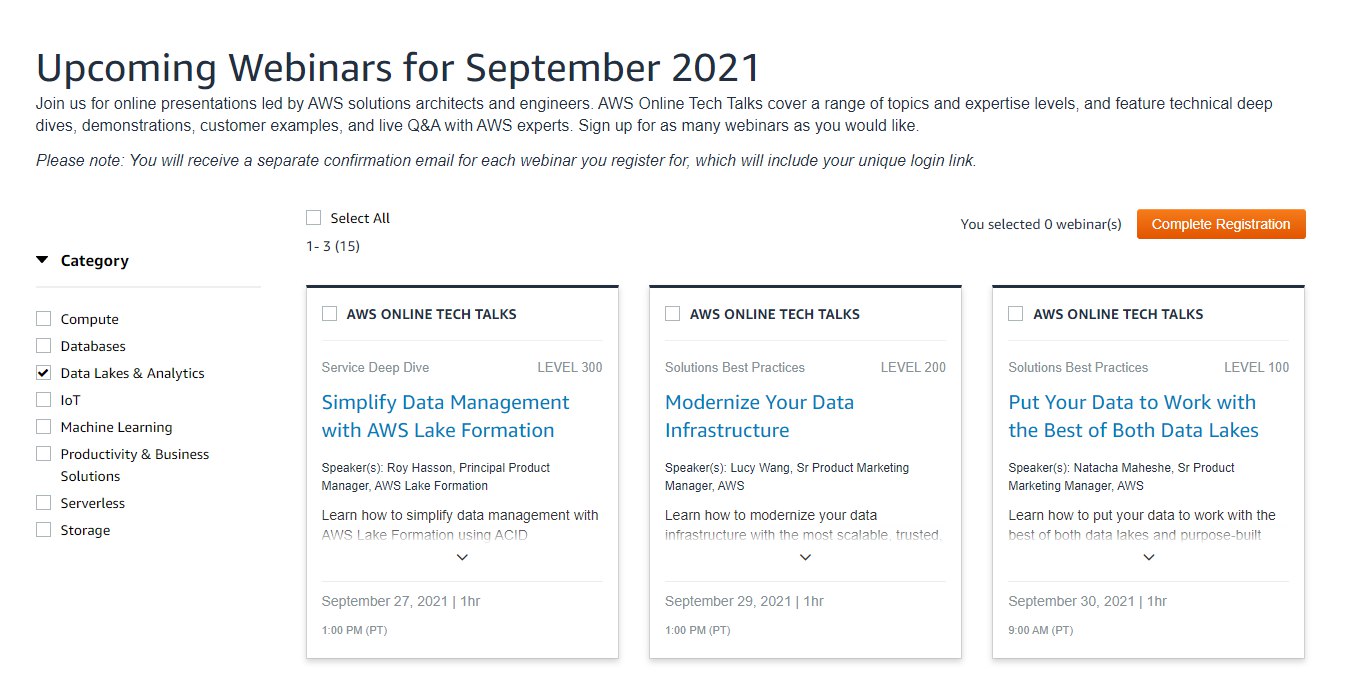Viewport: 1370px width, 694px height.
Task: Tick the Databases category checkbox
Action: [43, 346]
